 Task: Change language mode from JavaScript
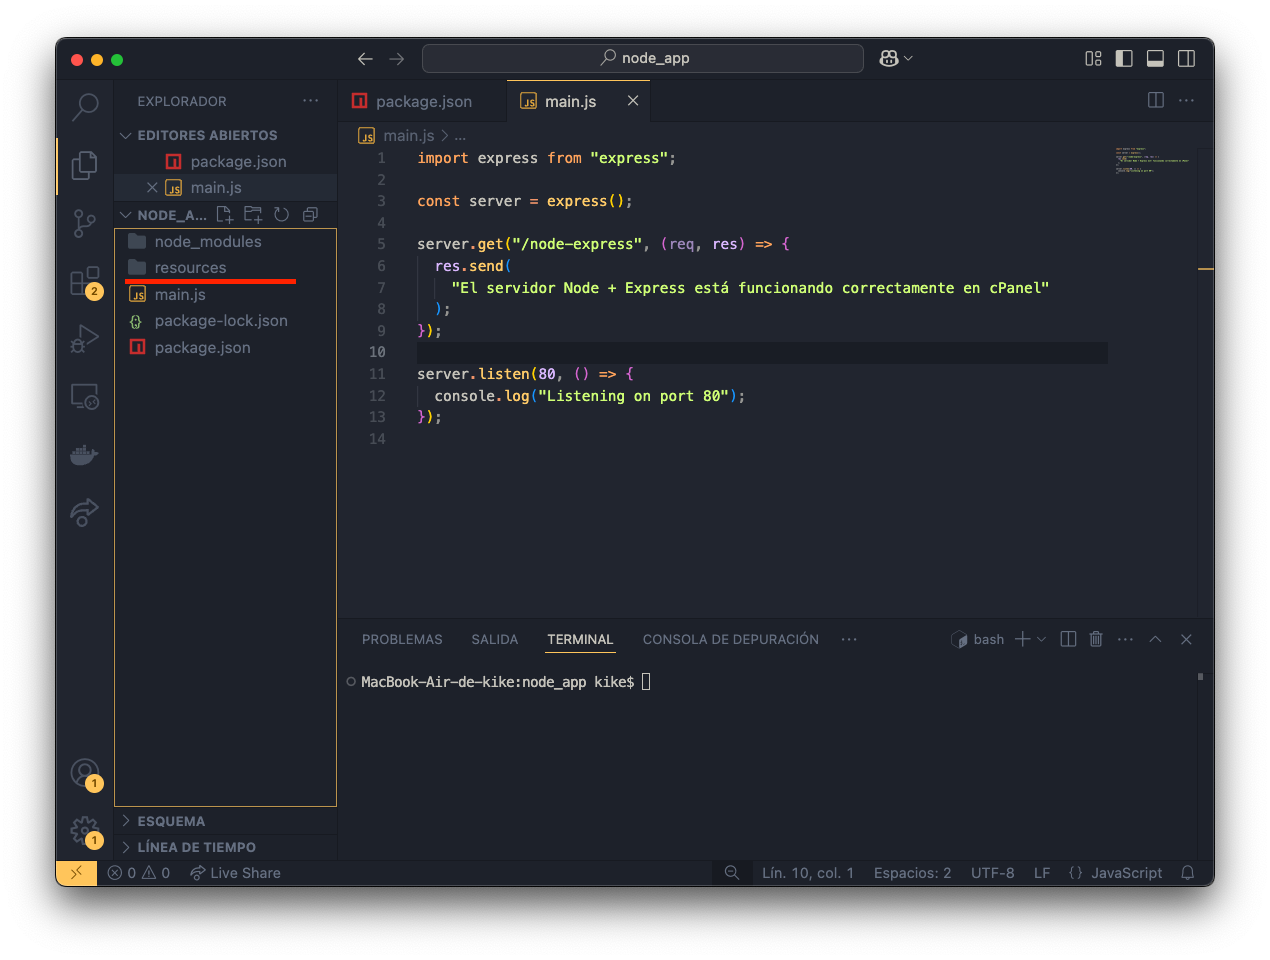click(x=1126, y=873)
